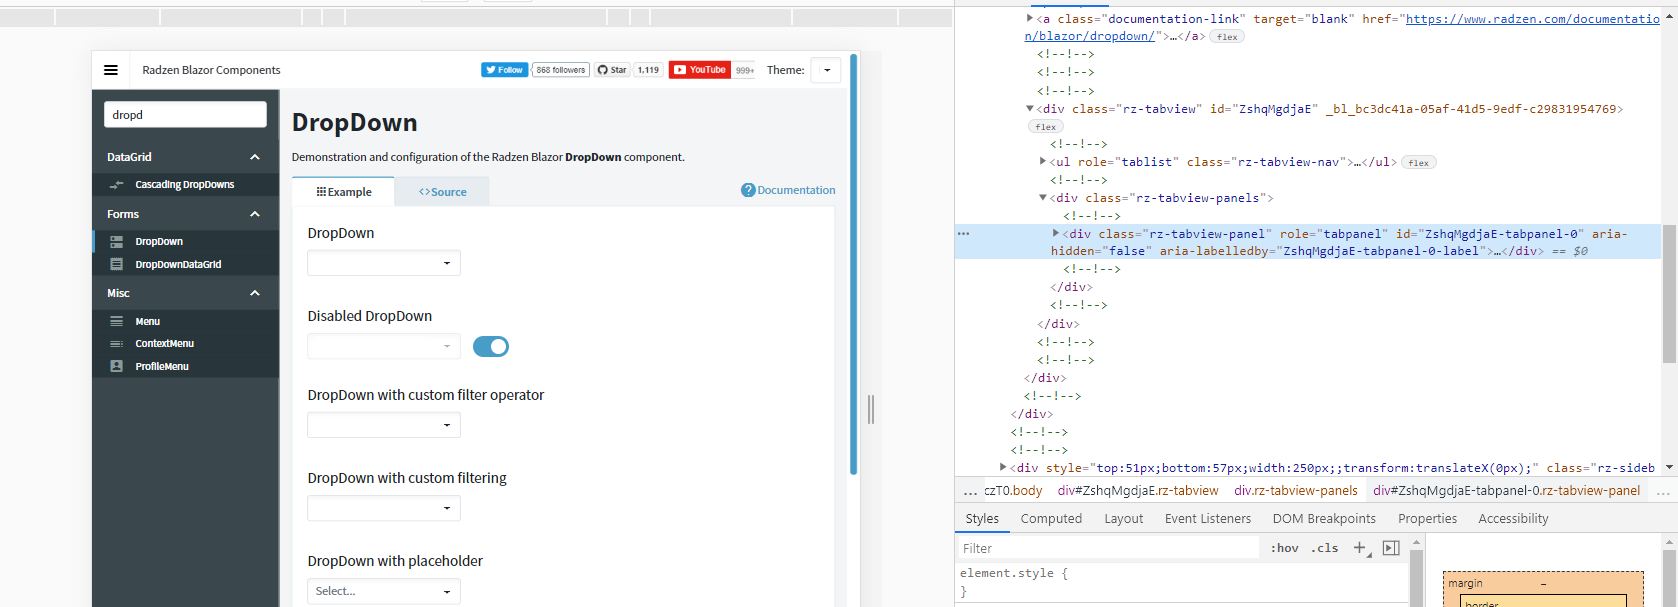The image size is (1678, 607).
Task: Click the DevTools pane divider handle
Action: coord(871,409)
